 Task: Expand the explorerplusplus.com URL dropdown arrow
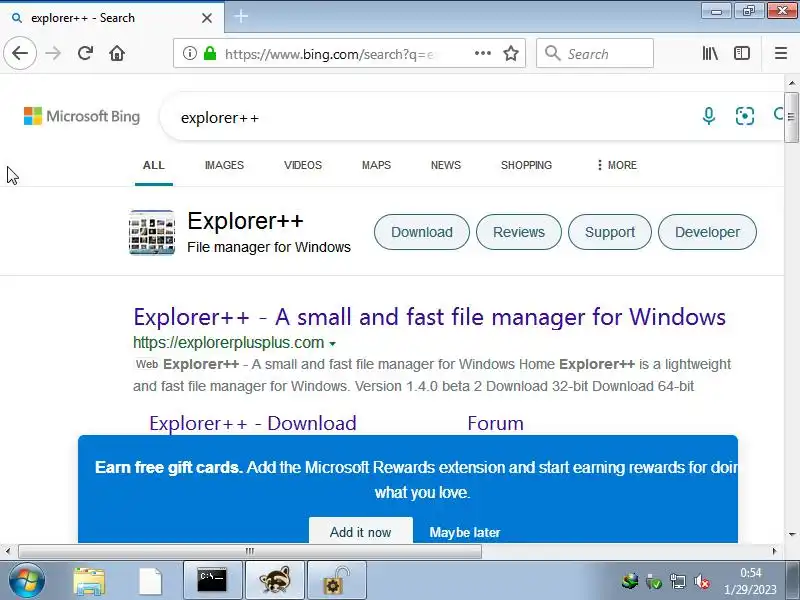pyautogui.click(x=333, y=344)
